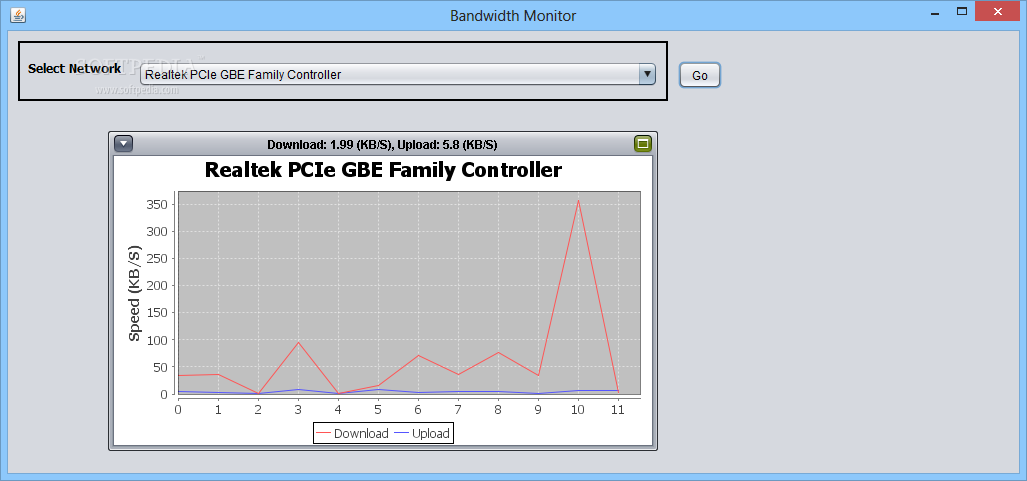
Task: Click the Select Network label
Action: click(75, 68)
